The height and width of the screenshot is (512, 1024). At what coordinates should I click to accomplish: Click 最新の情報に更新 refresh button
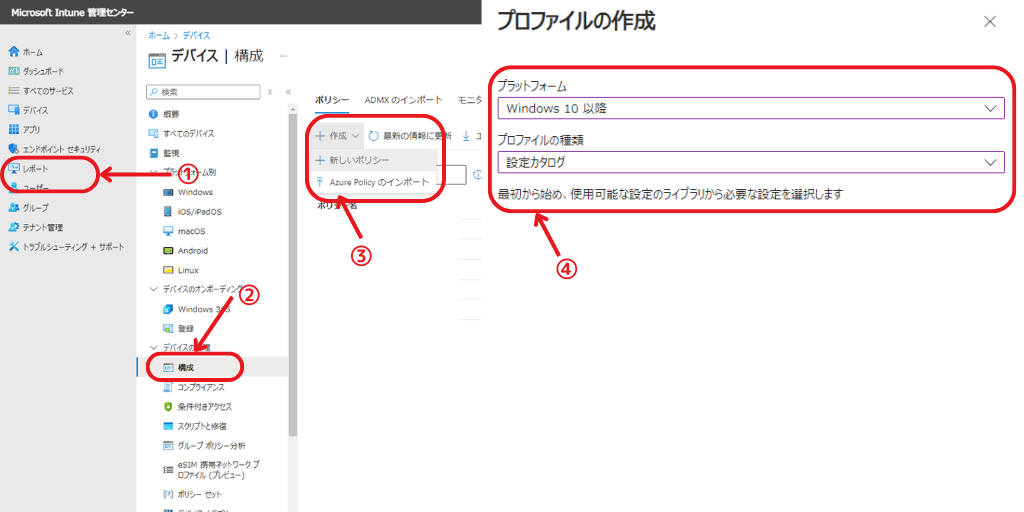pos(410,136)
